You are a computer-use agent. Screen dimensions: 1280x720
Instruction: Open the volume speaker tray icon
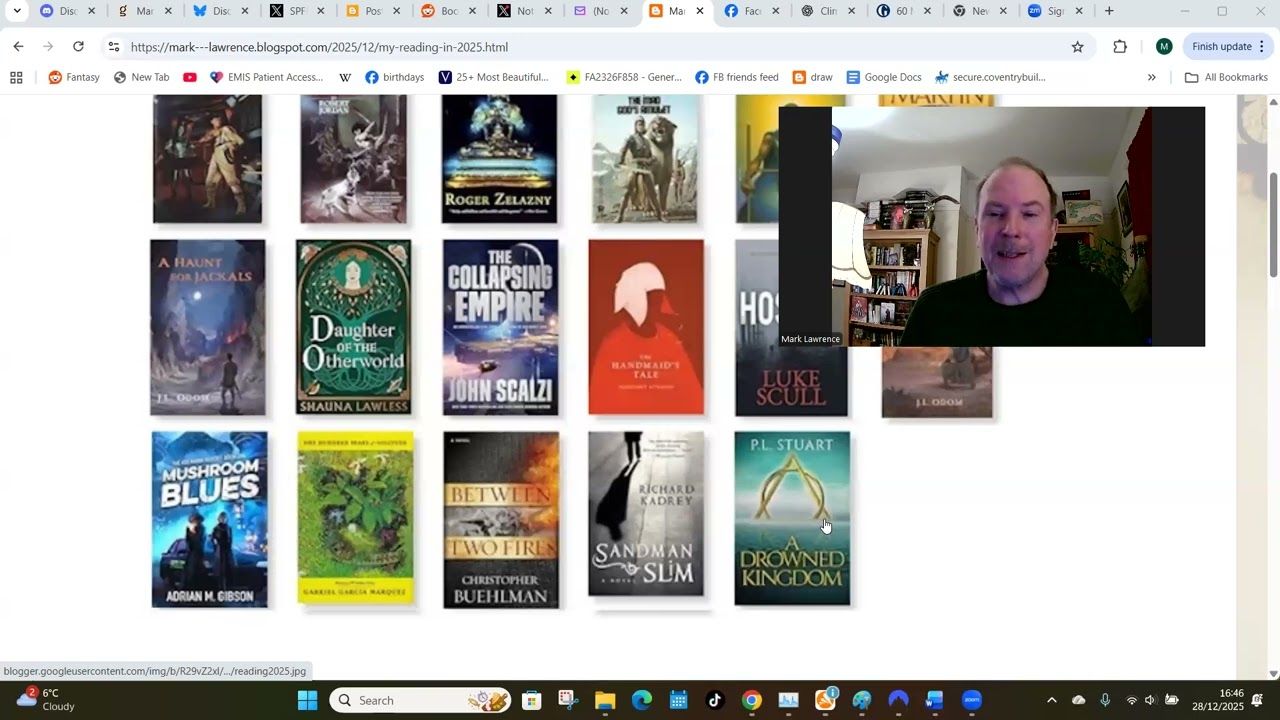(1150, 700)
